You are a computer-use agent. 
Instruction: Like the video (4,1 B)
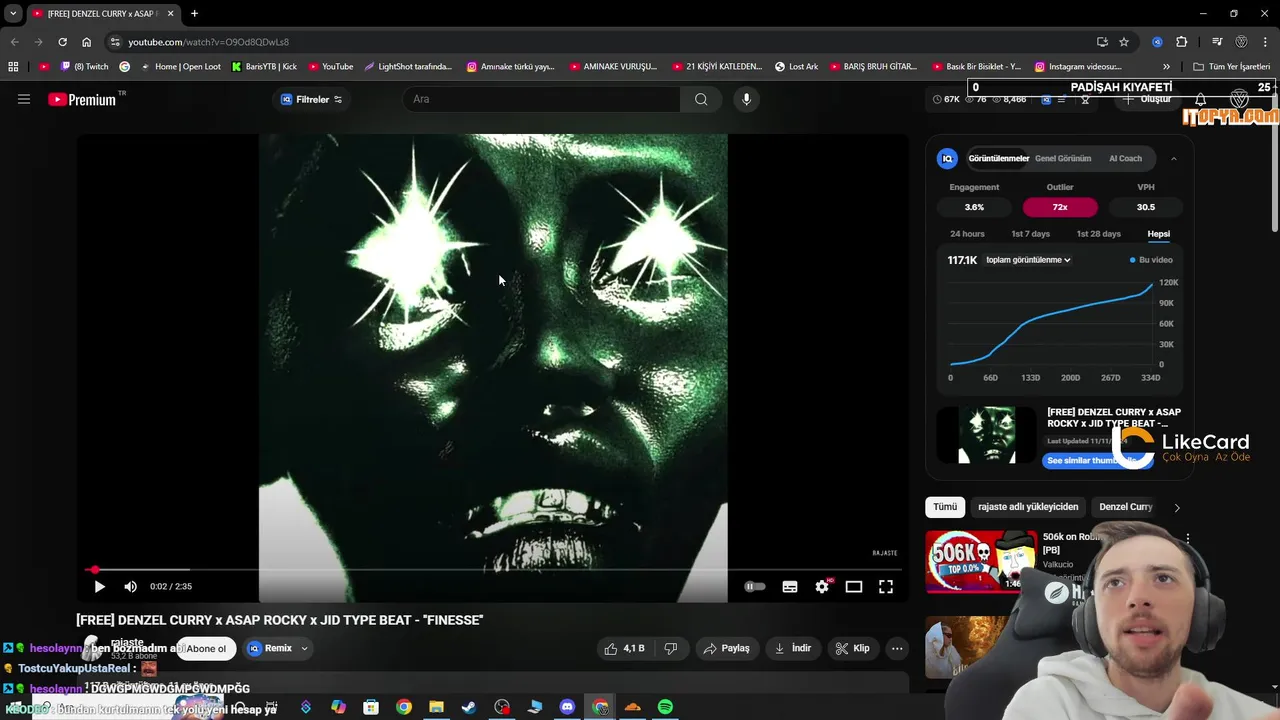[625, 648]
